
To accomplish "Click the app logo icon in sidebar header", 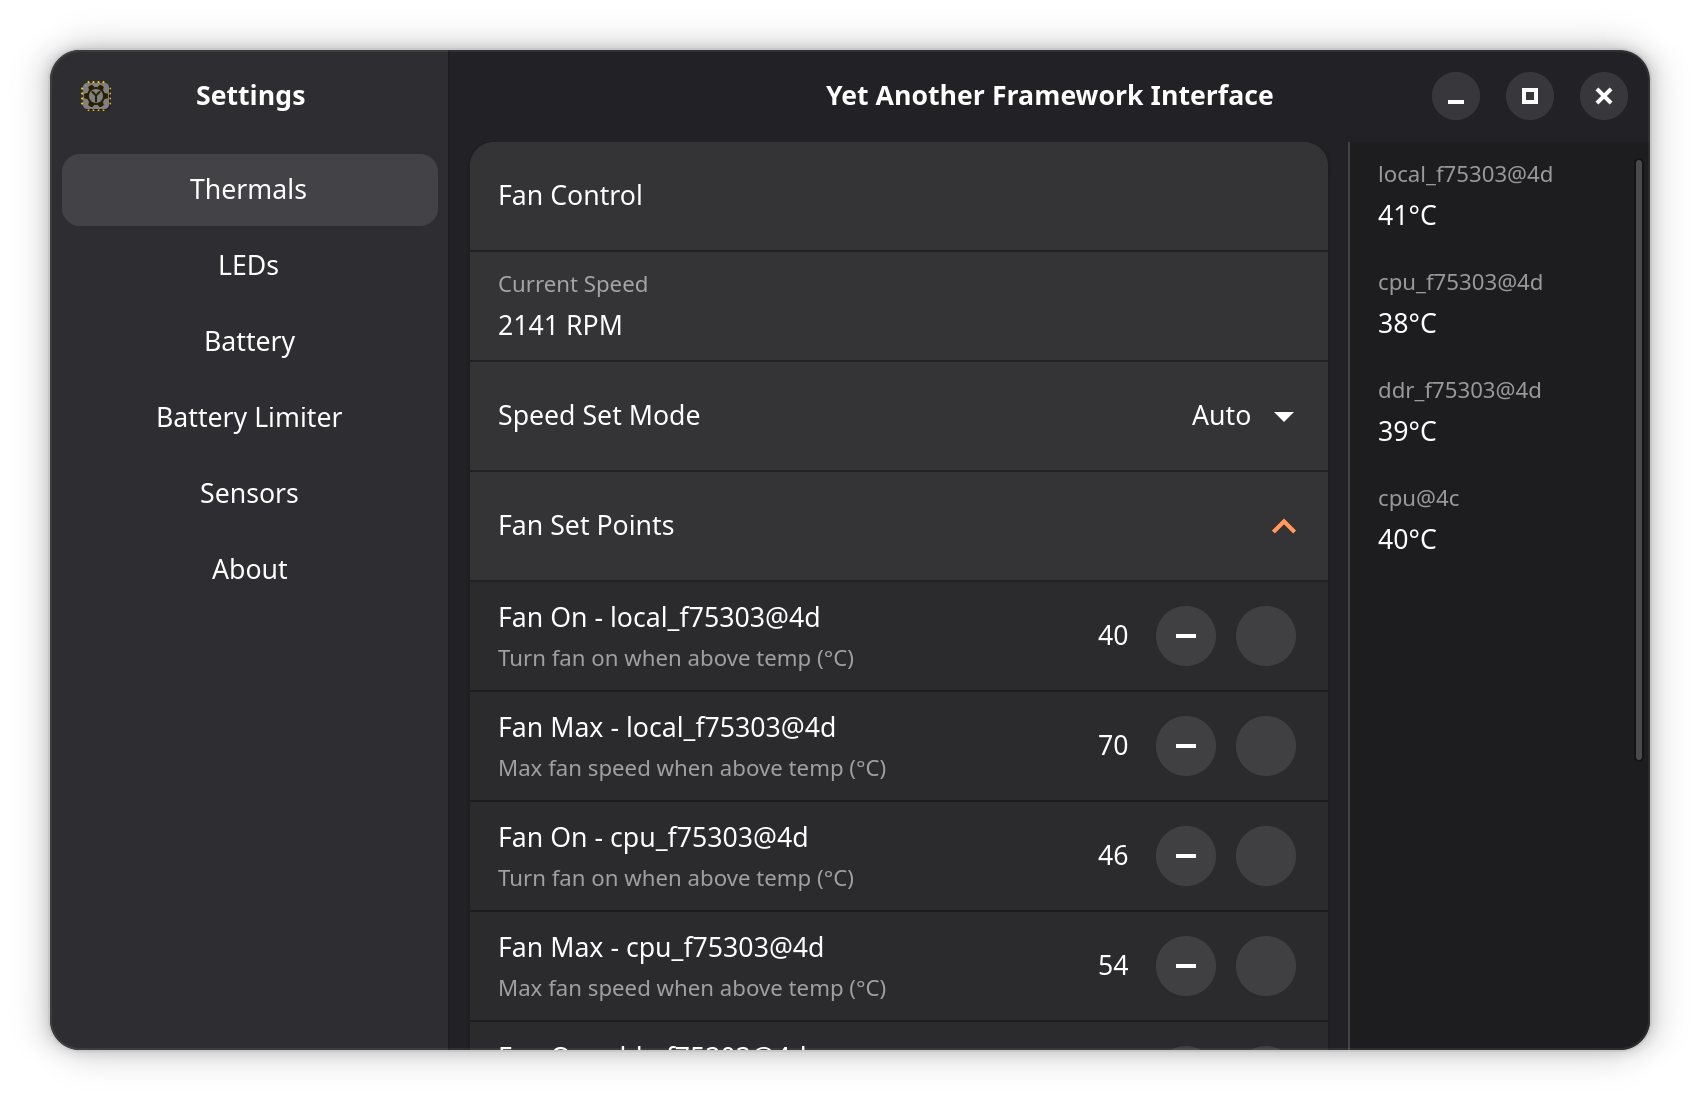I will click(x=96, y=96).
